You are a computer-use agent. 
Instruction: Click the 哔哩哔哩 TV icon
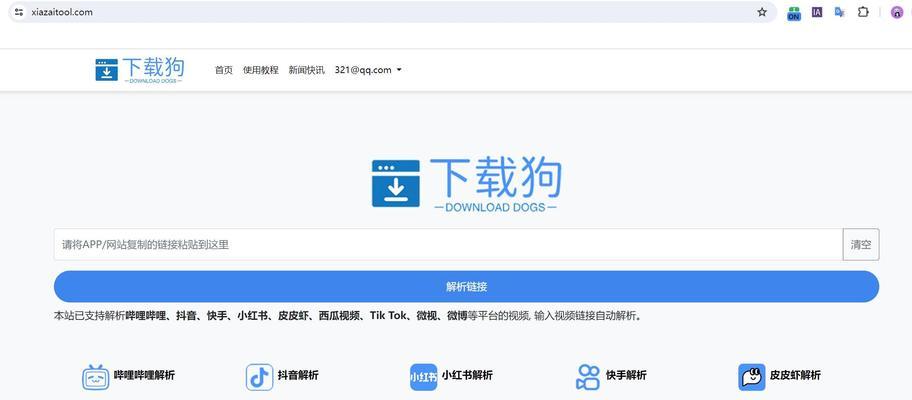[95, 377]
